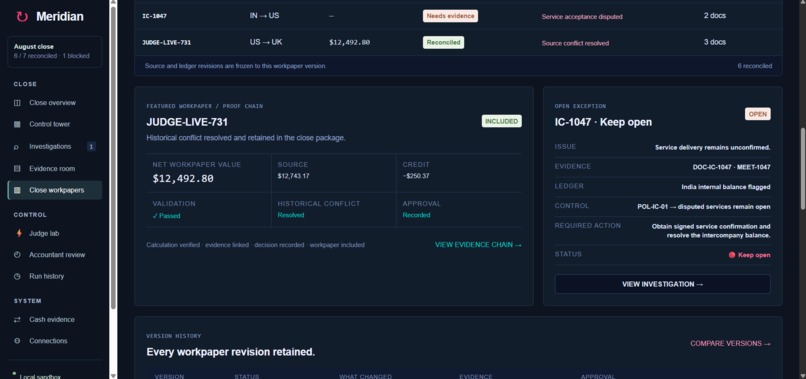Click 'Source conflict resolved' text

pos(575,43)
